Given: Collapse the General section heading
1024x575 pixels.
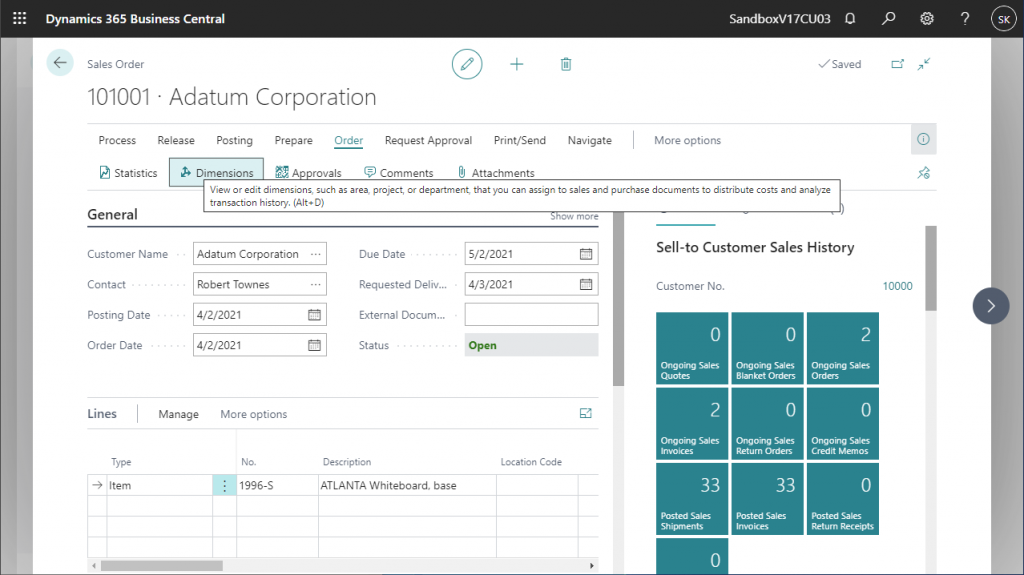Looking at the screenshot, I should tap(112, 214).
